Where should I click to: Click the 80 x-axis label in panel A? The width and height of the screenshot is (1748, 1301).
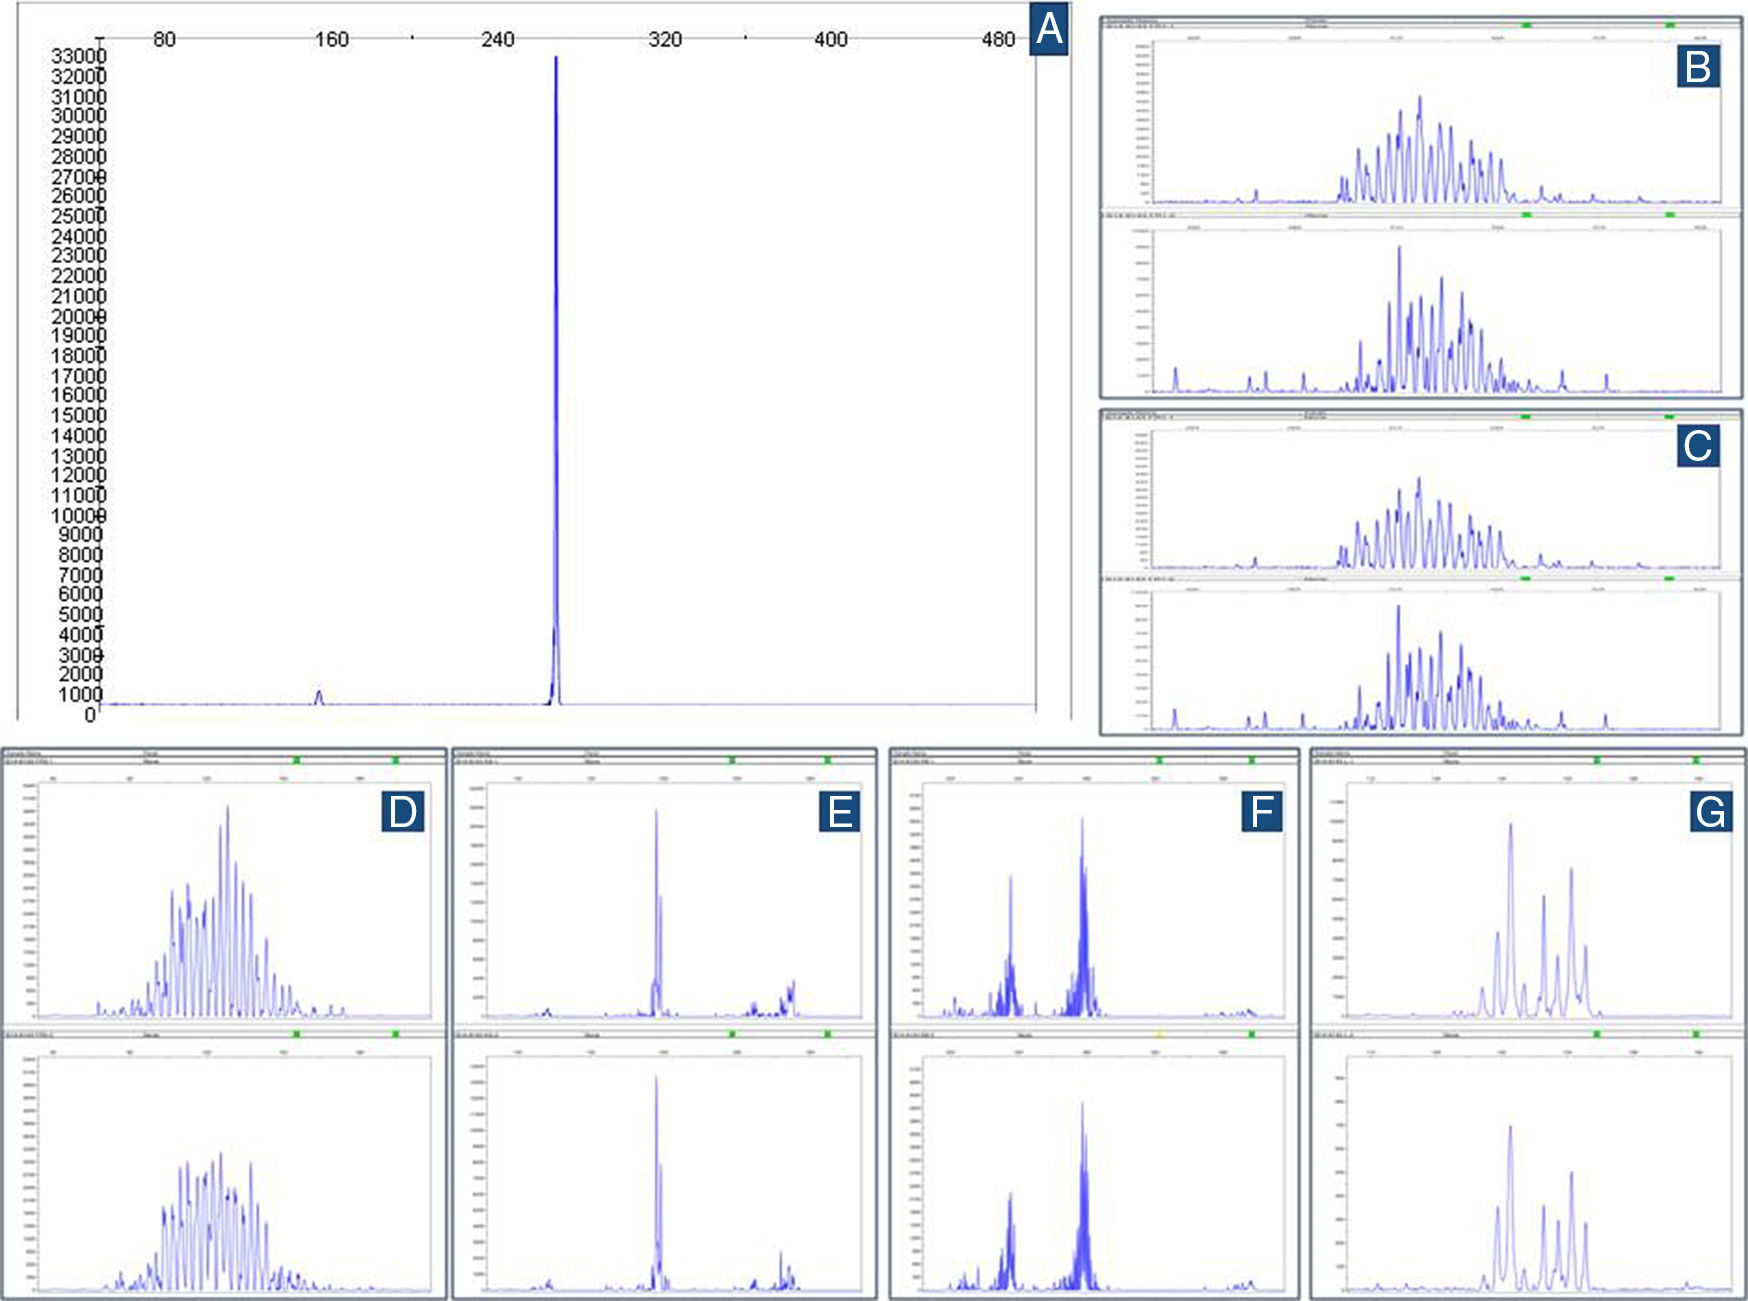tap(164, 39)
